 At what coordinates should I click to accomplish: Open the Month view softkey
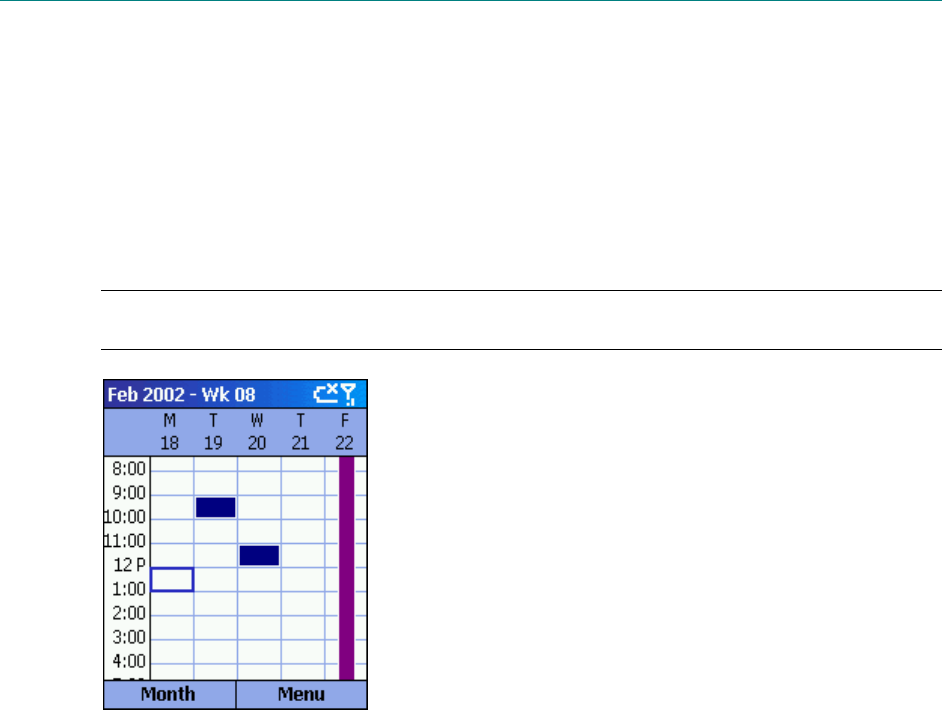click(169, 694)
